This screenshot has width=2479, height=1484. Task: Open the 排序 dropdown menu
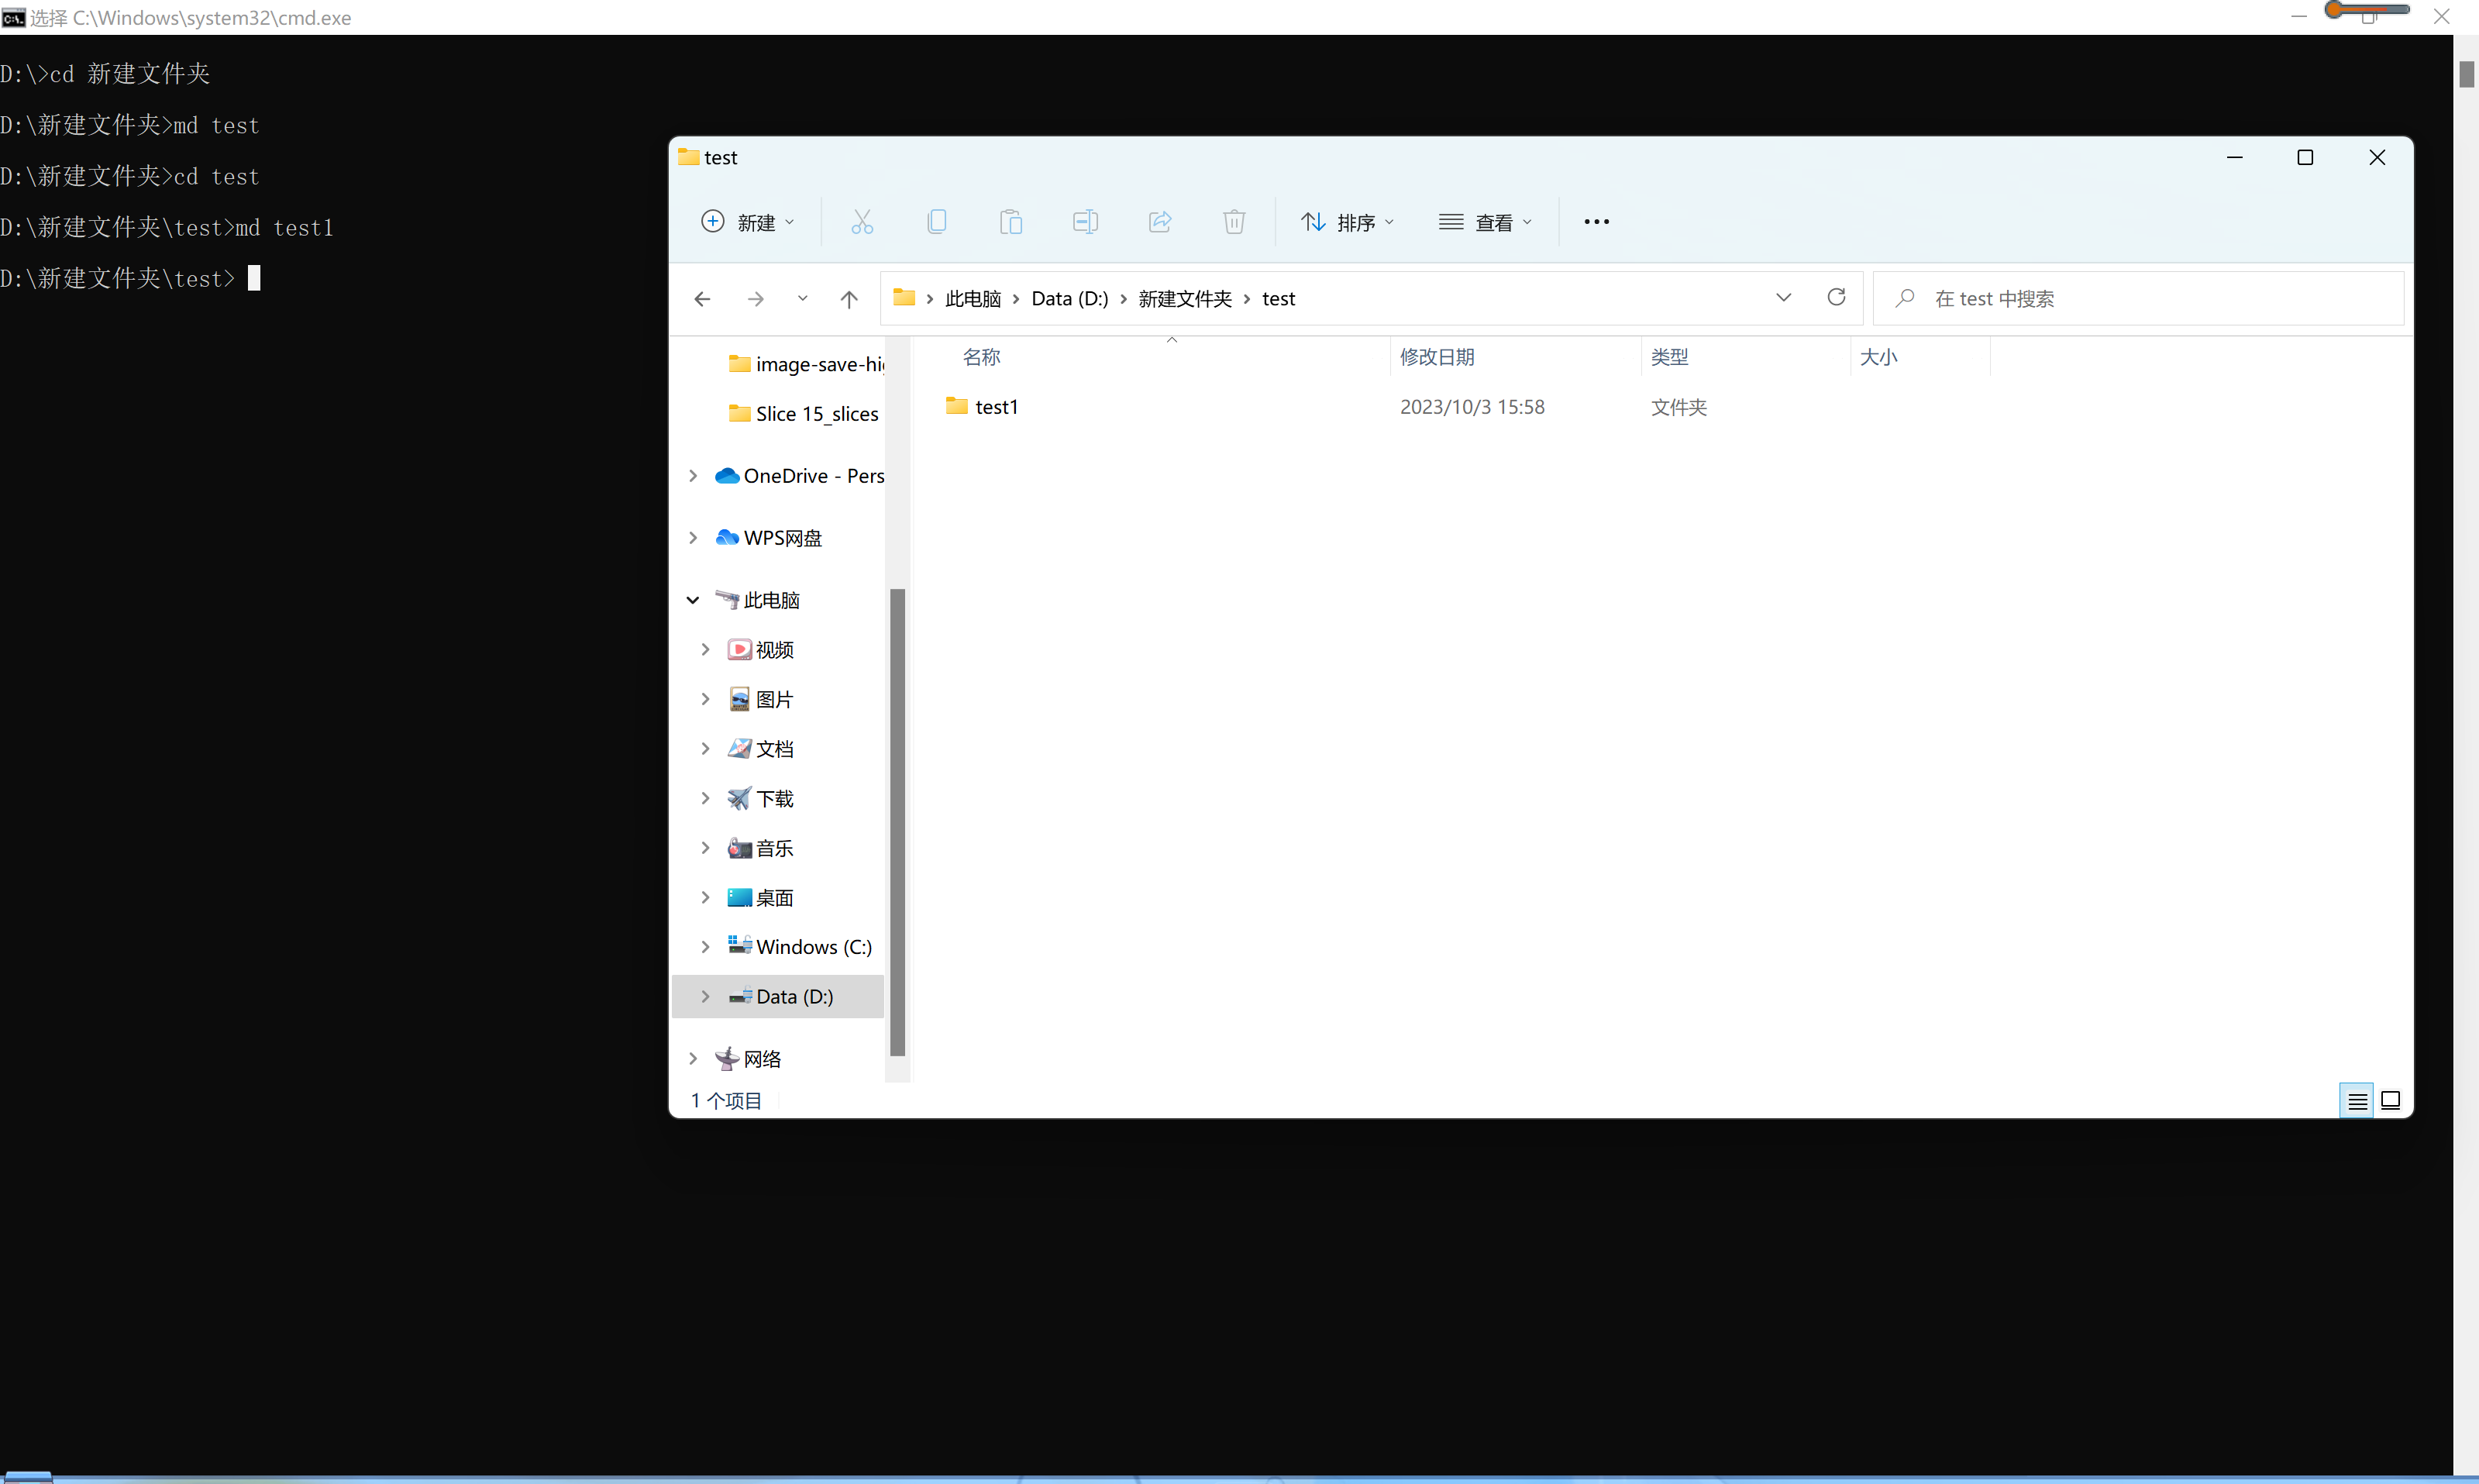click(x=1351, y=221)
